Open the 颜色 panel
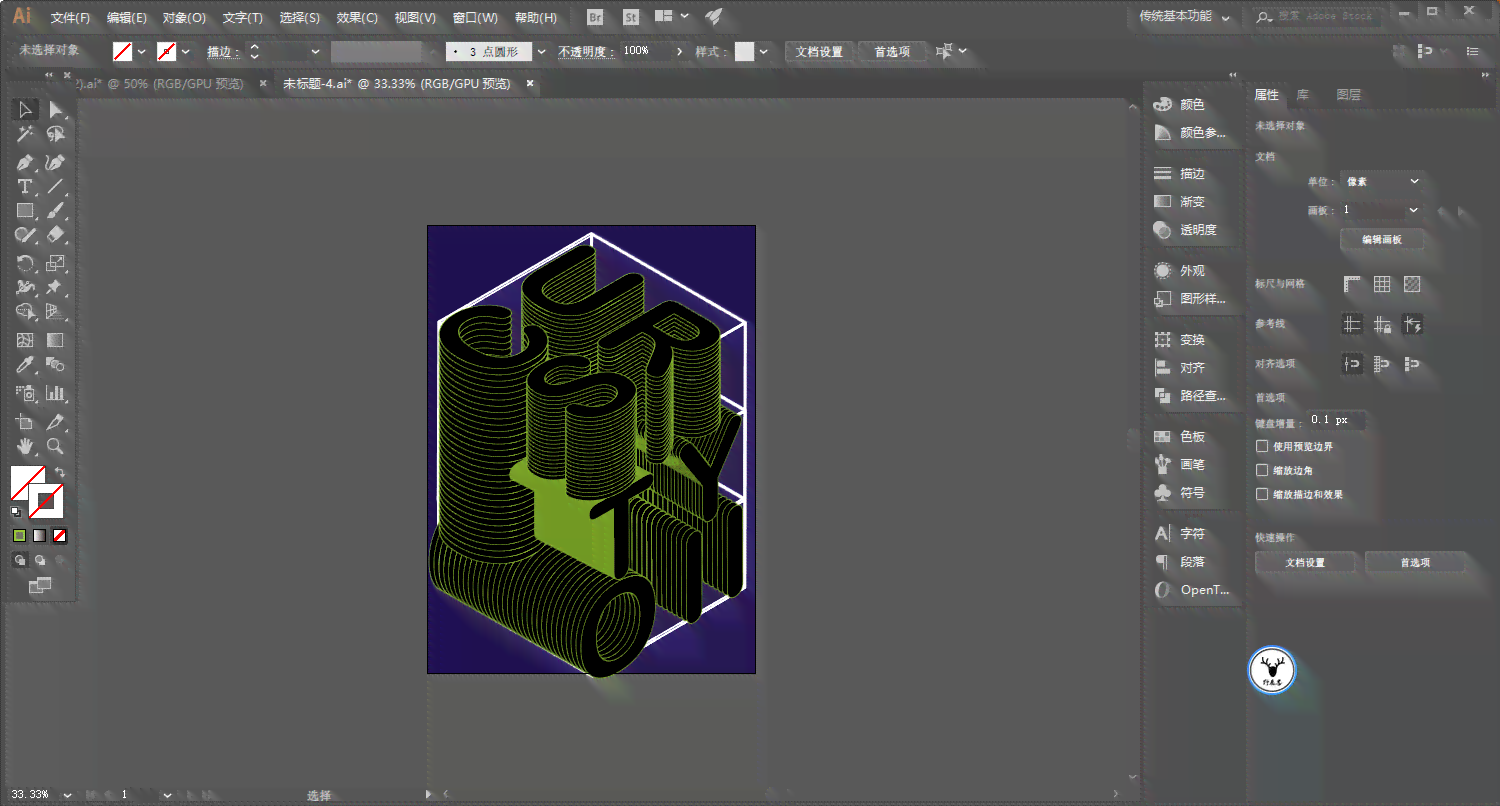This screenshot has width=1500, height=806. (x=1191, y=105)
